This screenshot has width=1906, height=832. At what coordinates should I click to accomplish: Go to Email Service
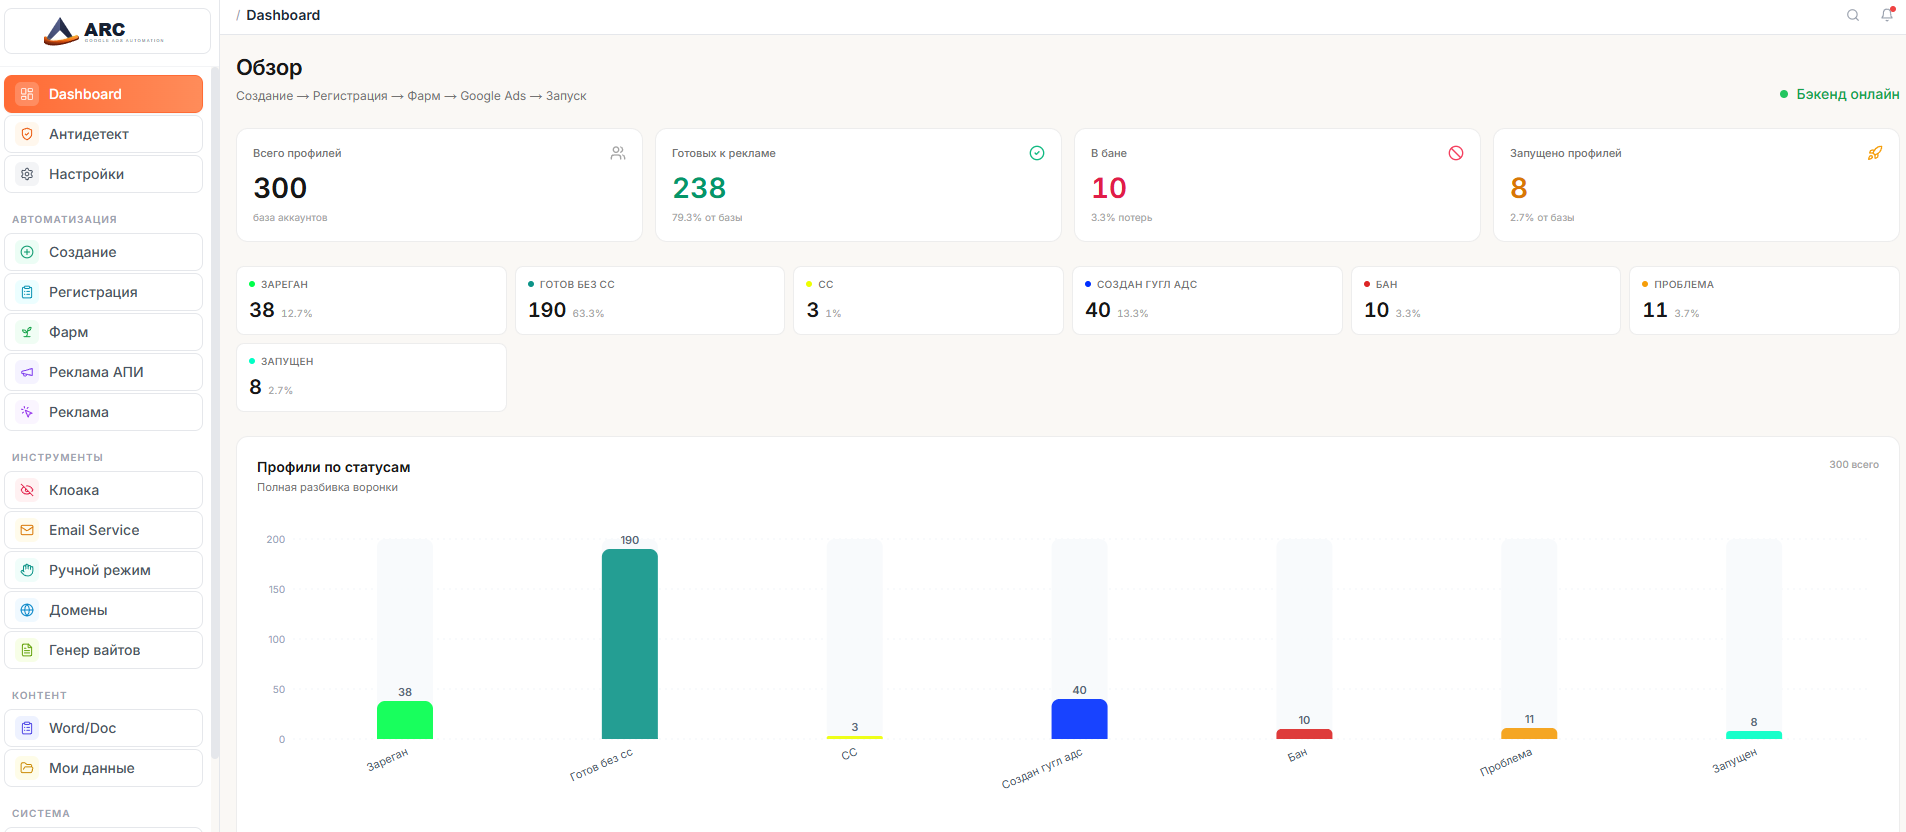point(104,530)
